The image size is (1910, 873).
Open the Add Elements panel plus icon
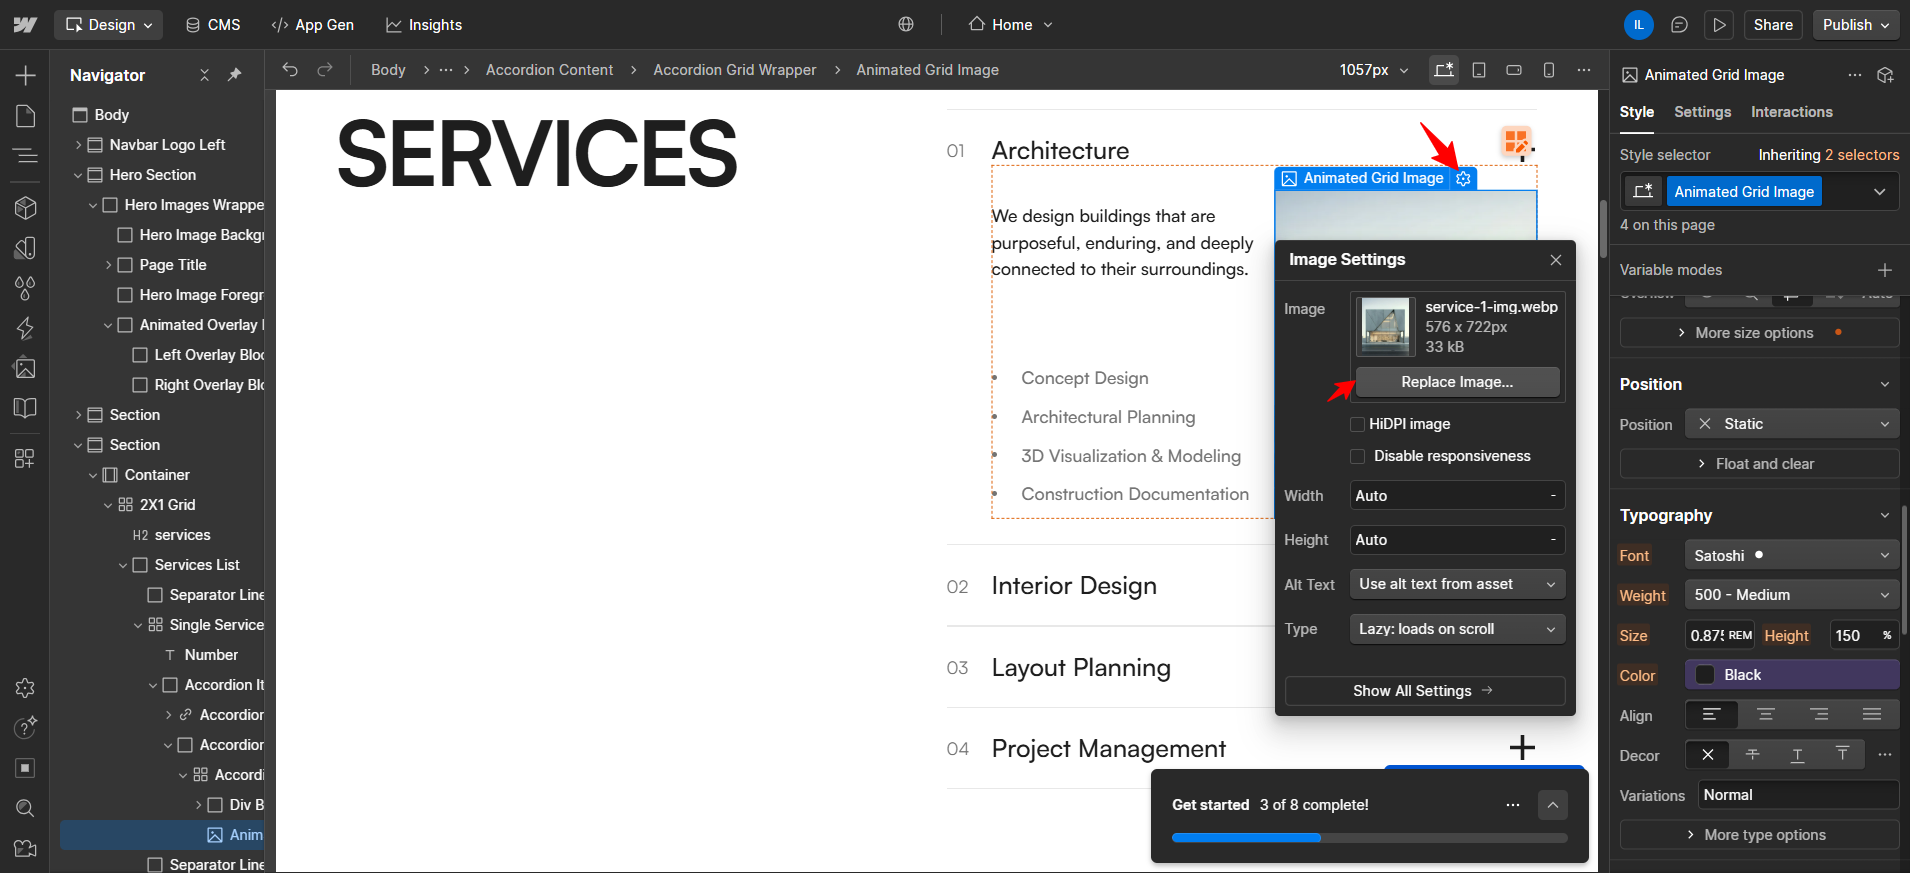26,75
